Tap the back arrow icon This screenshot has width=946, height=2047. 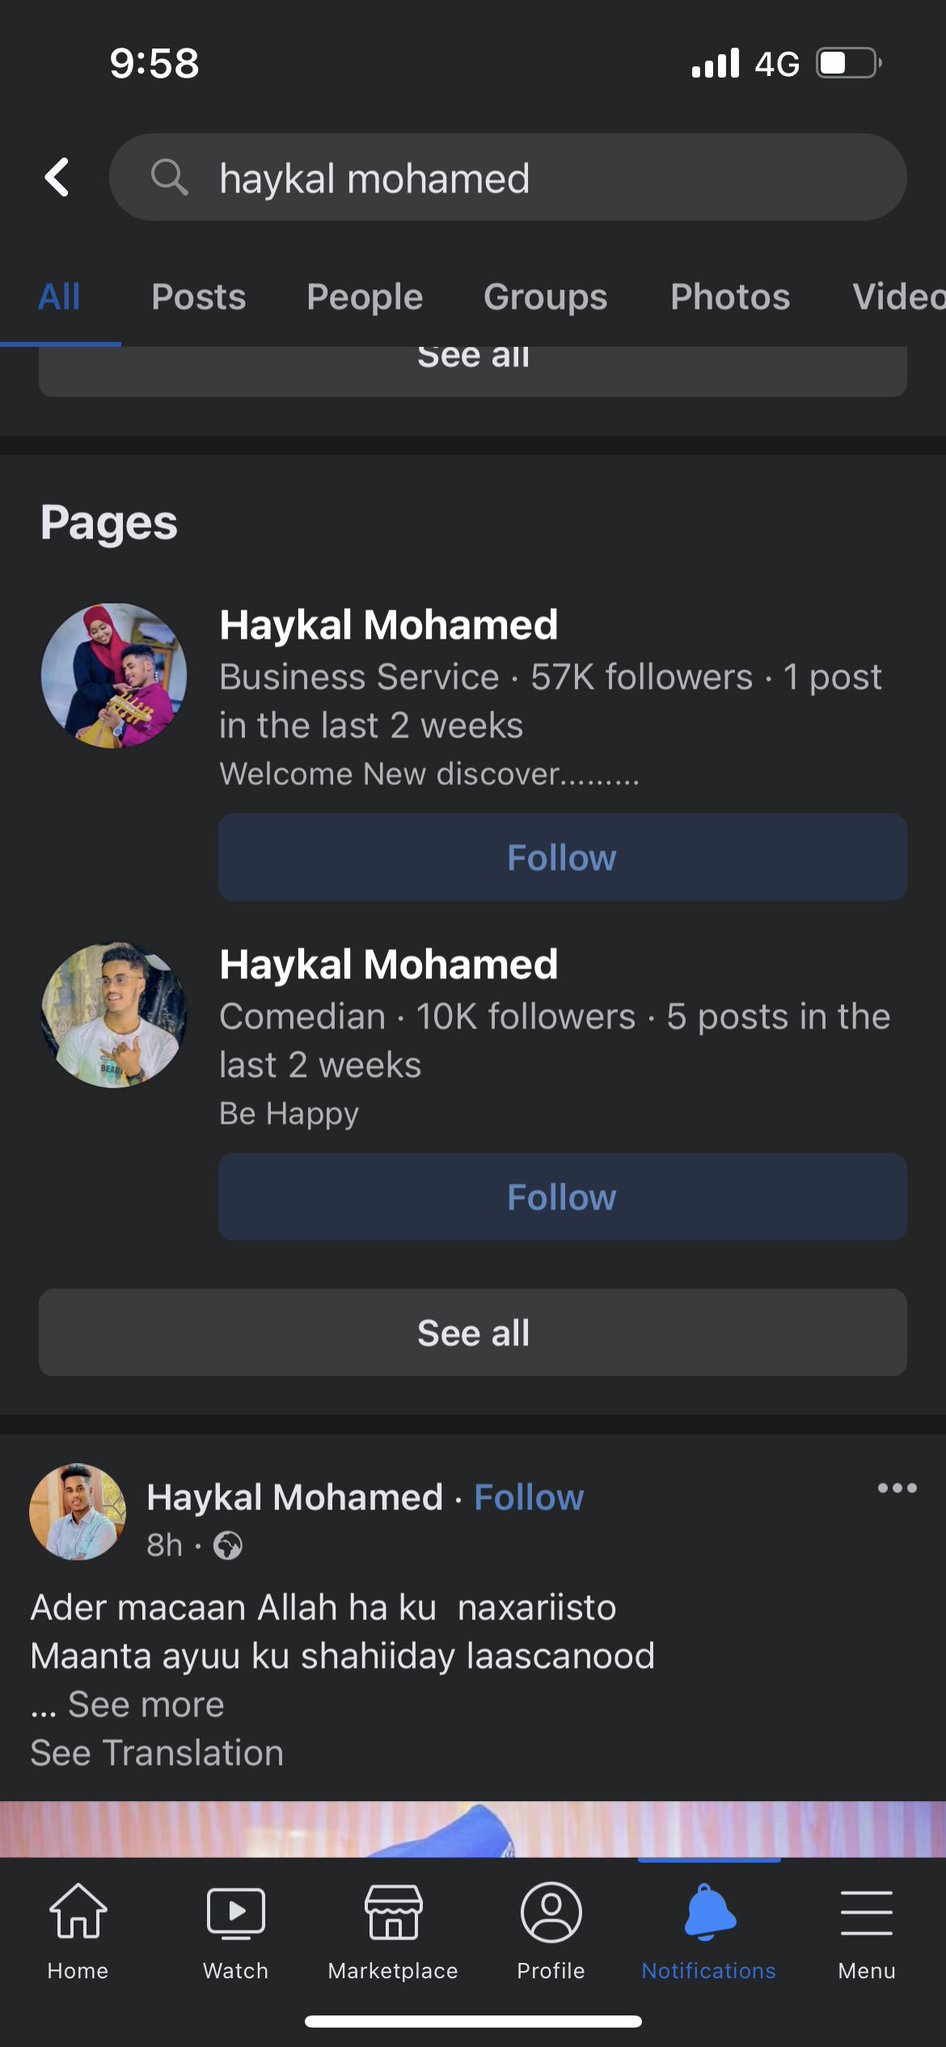point(58,178)
